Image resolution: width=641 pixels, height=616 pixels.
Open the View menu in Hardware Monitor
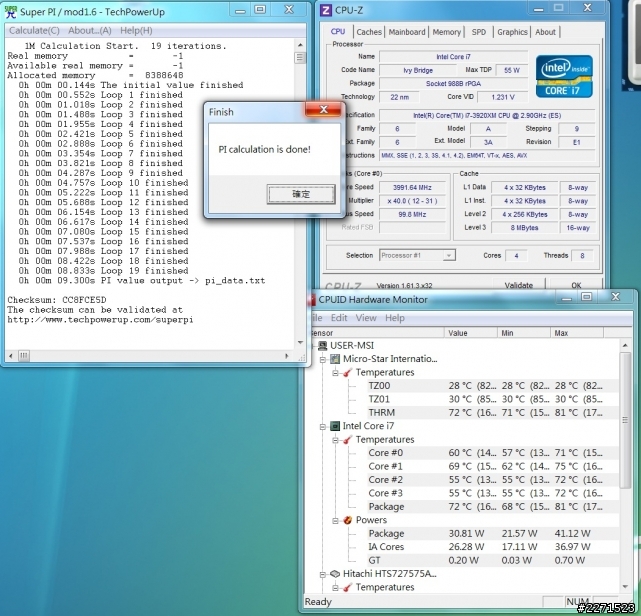tap(366, 318)
